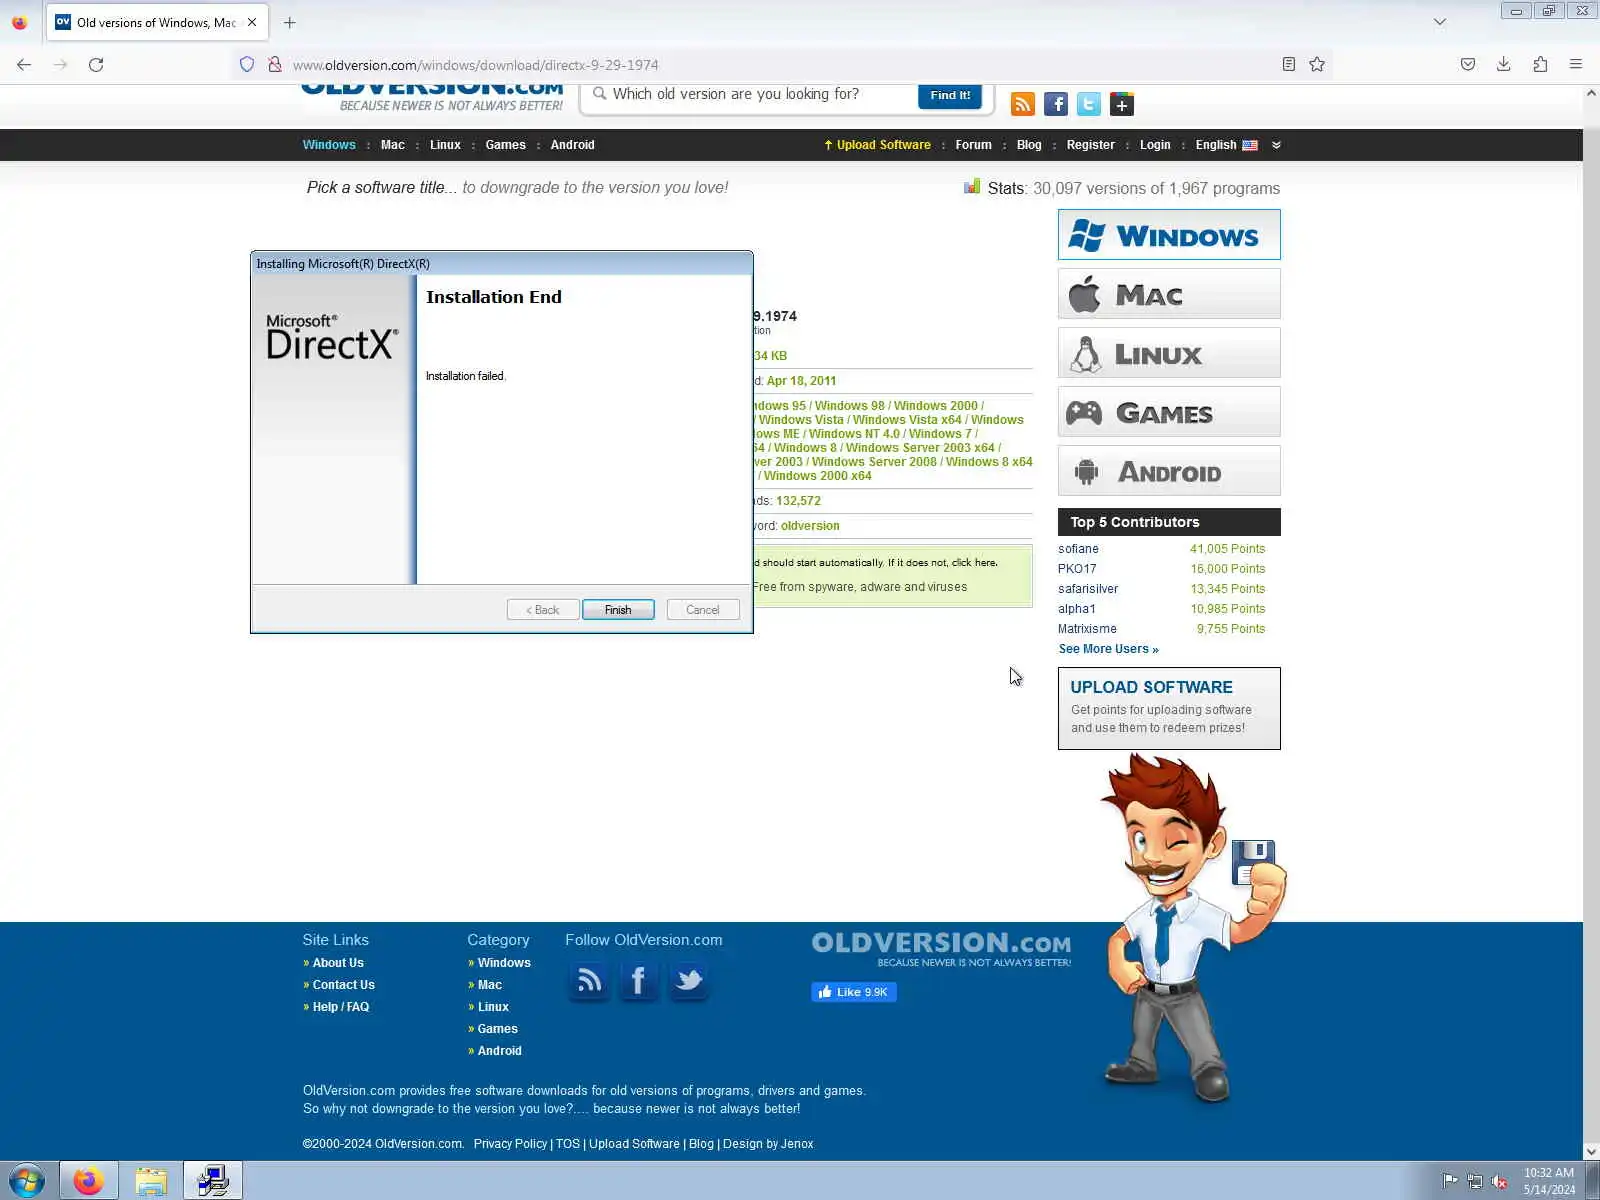Click the tracking protection shield icon
Screen dimensions: 1600x1200
[247, 64]
